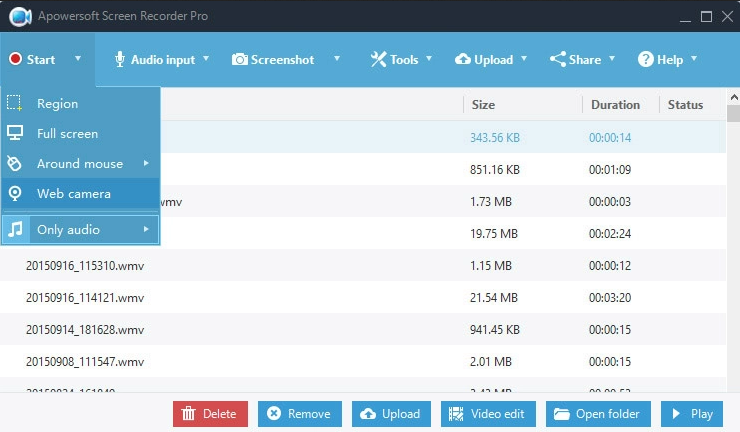Click the 00:03:20 duration cell

pos(610,298)
